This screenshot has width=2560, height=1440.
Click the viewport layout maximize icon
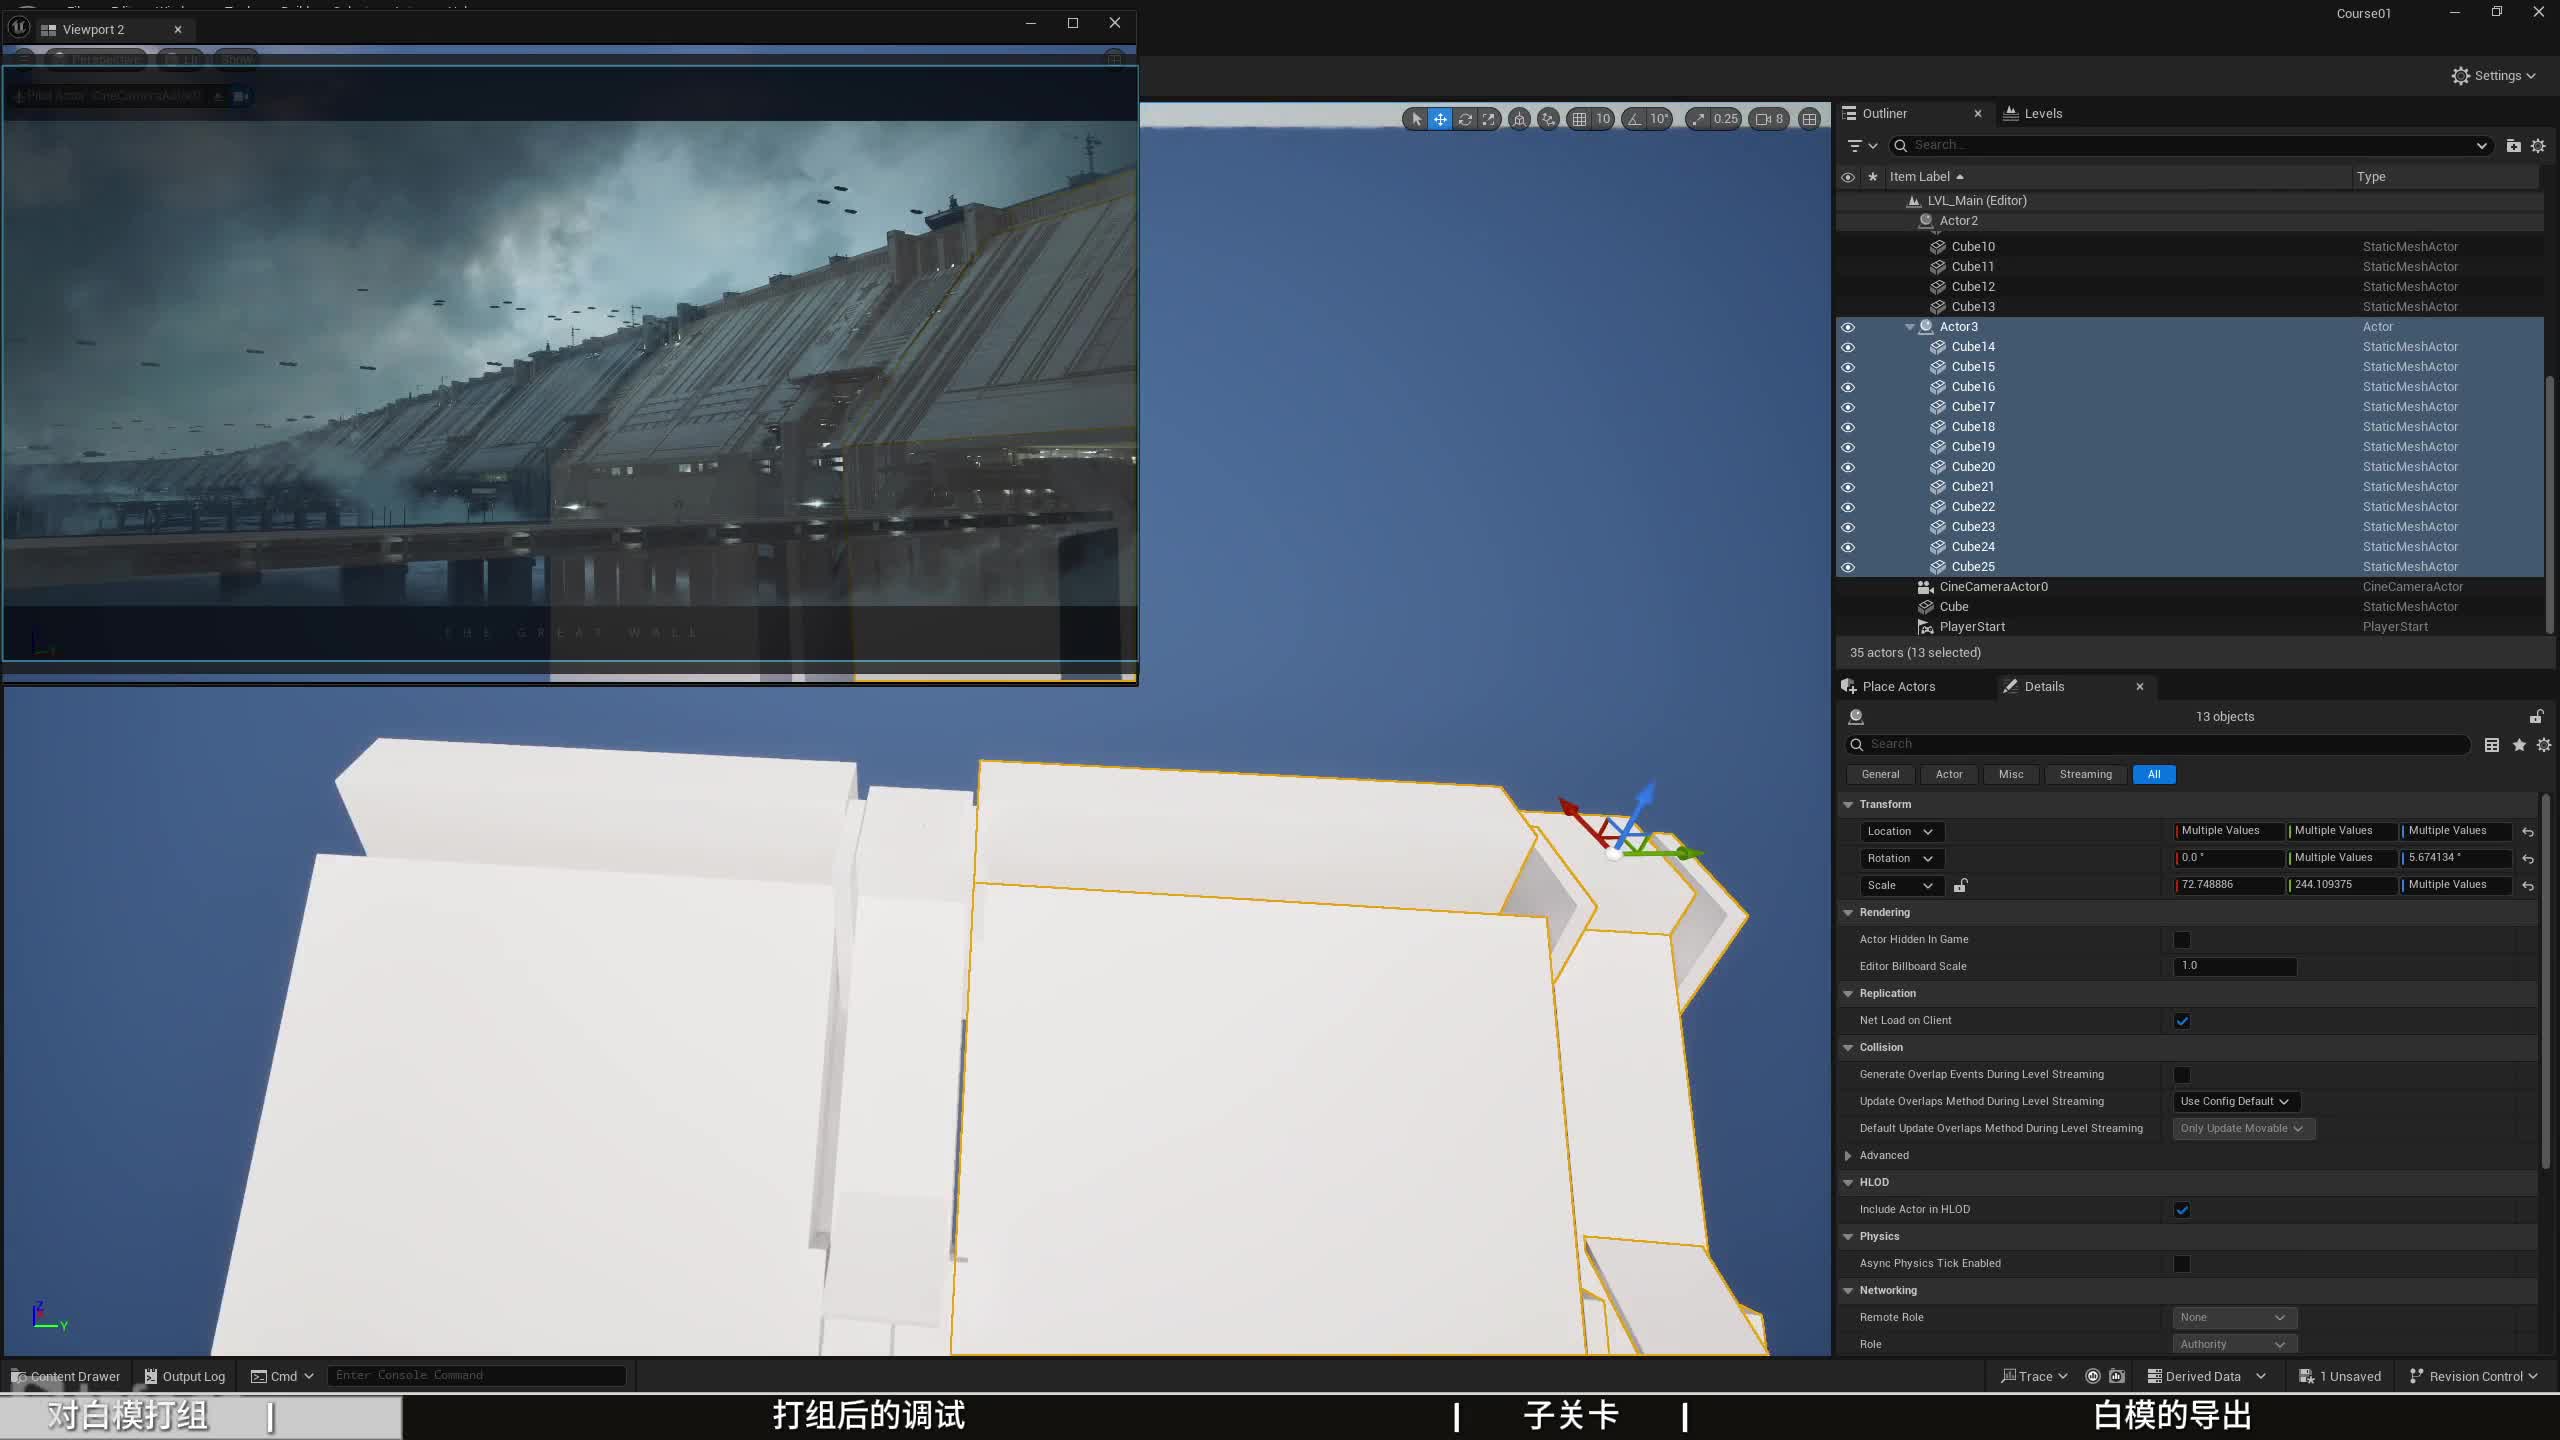[x=1809, y=119]
